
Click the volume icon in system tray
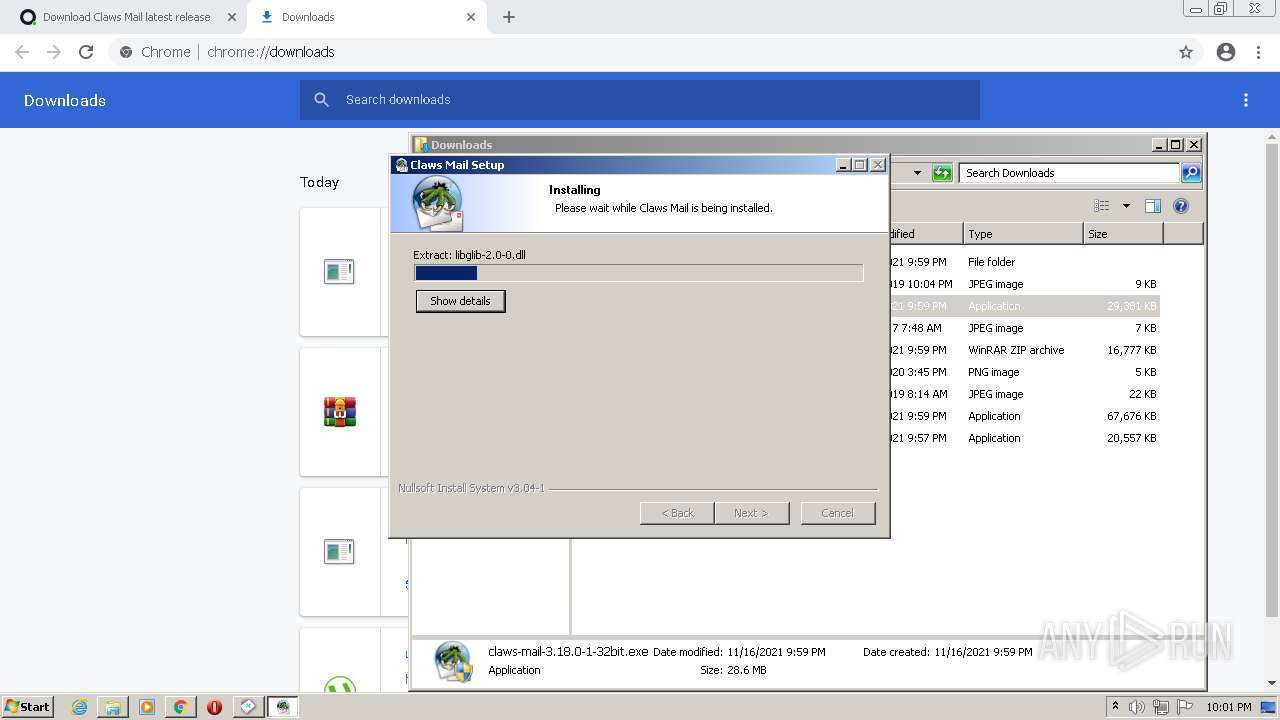pos(1137,707)
